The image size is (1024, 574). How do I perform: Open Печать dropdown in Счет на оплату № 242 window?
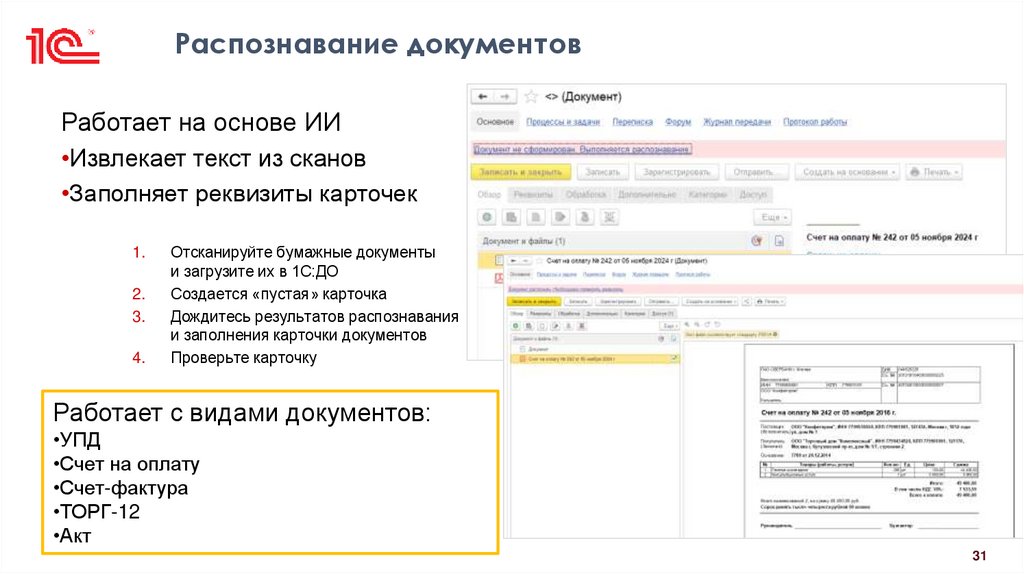[771, 301]
